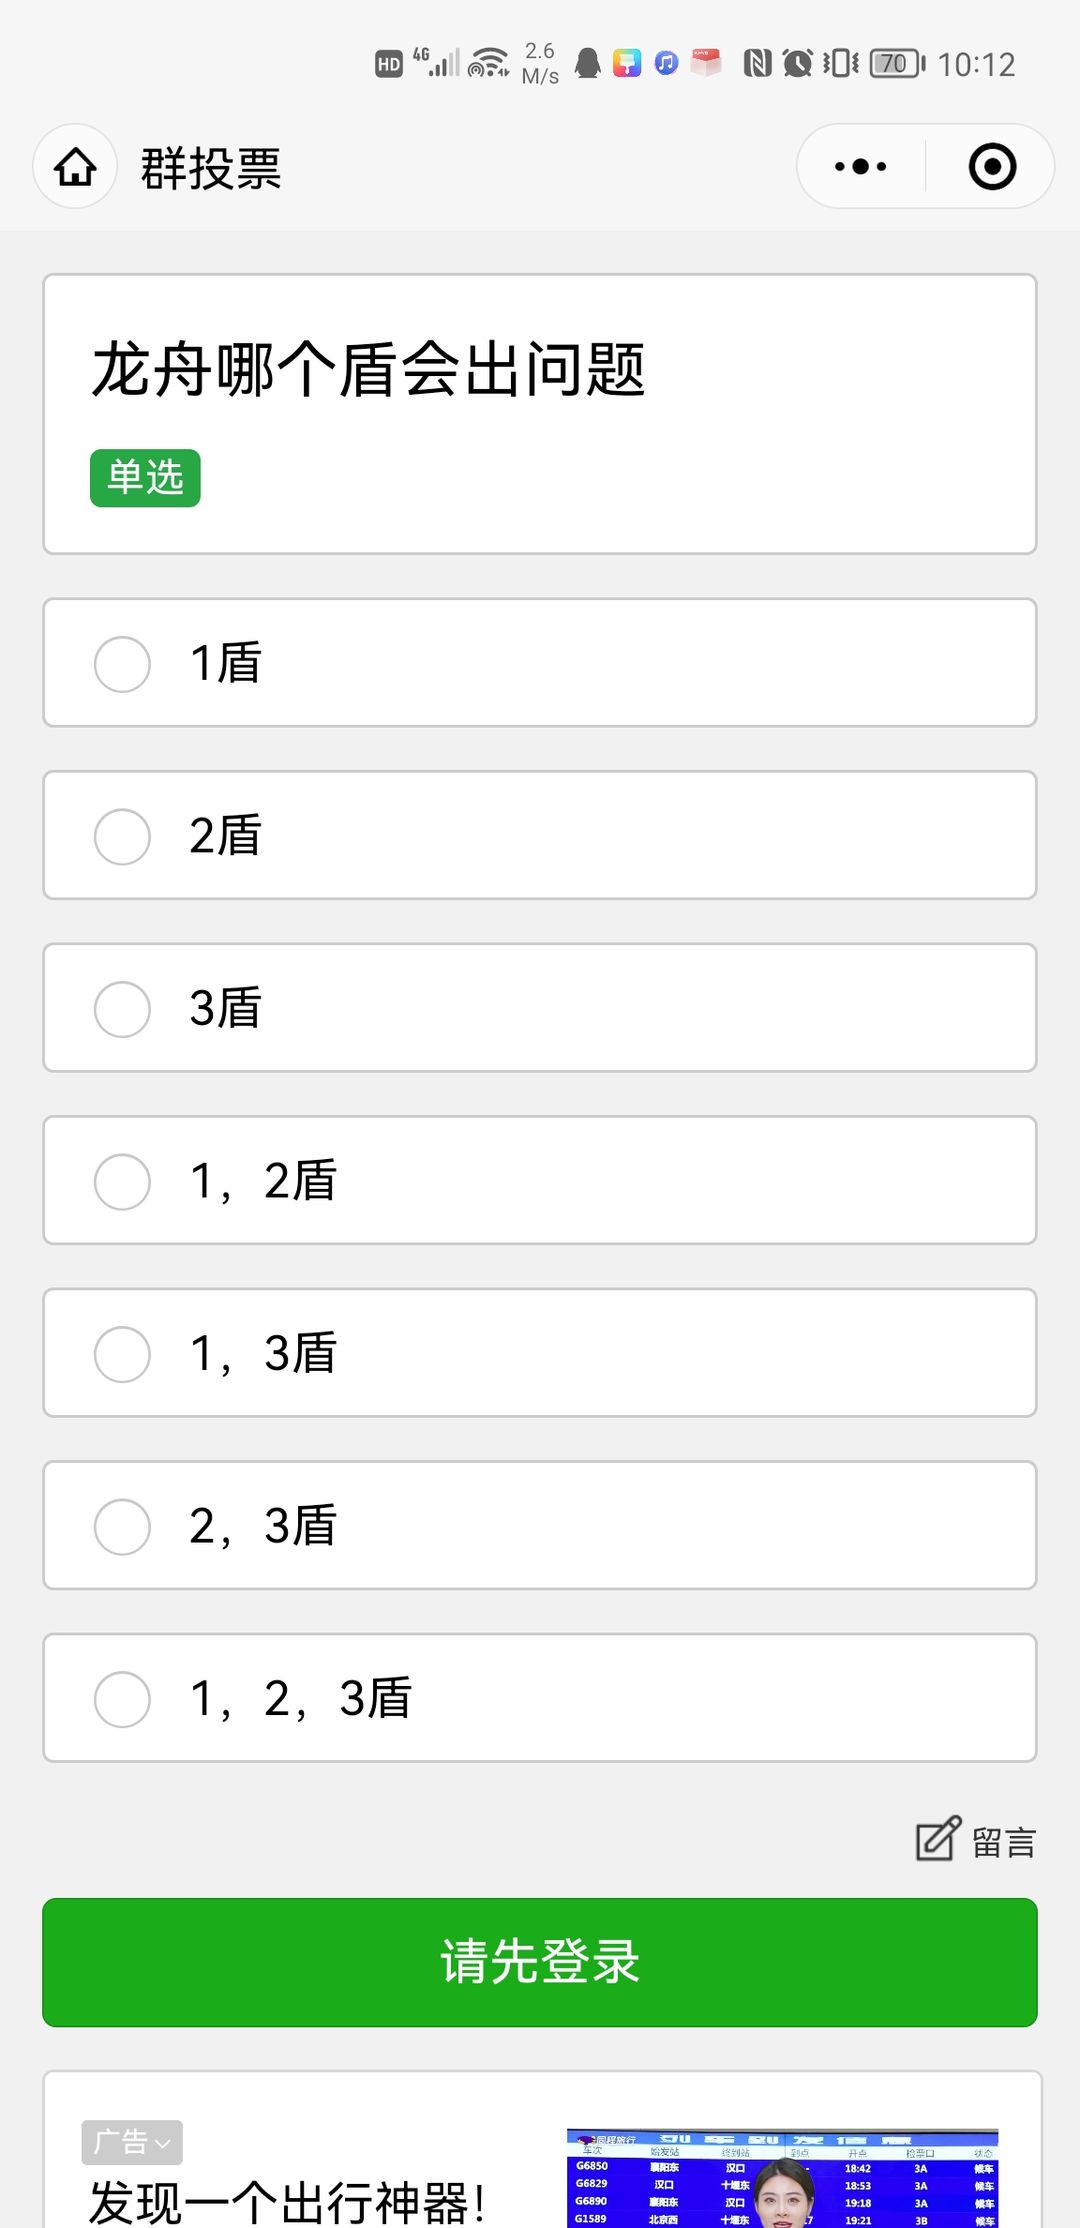This screenshot has width=1080, height=2228.
Task: Tap the music note status icon
Action: point(667,64)
